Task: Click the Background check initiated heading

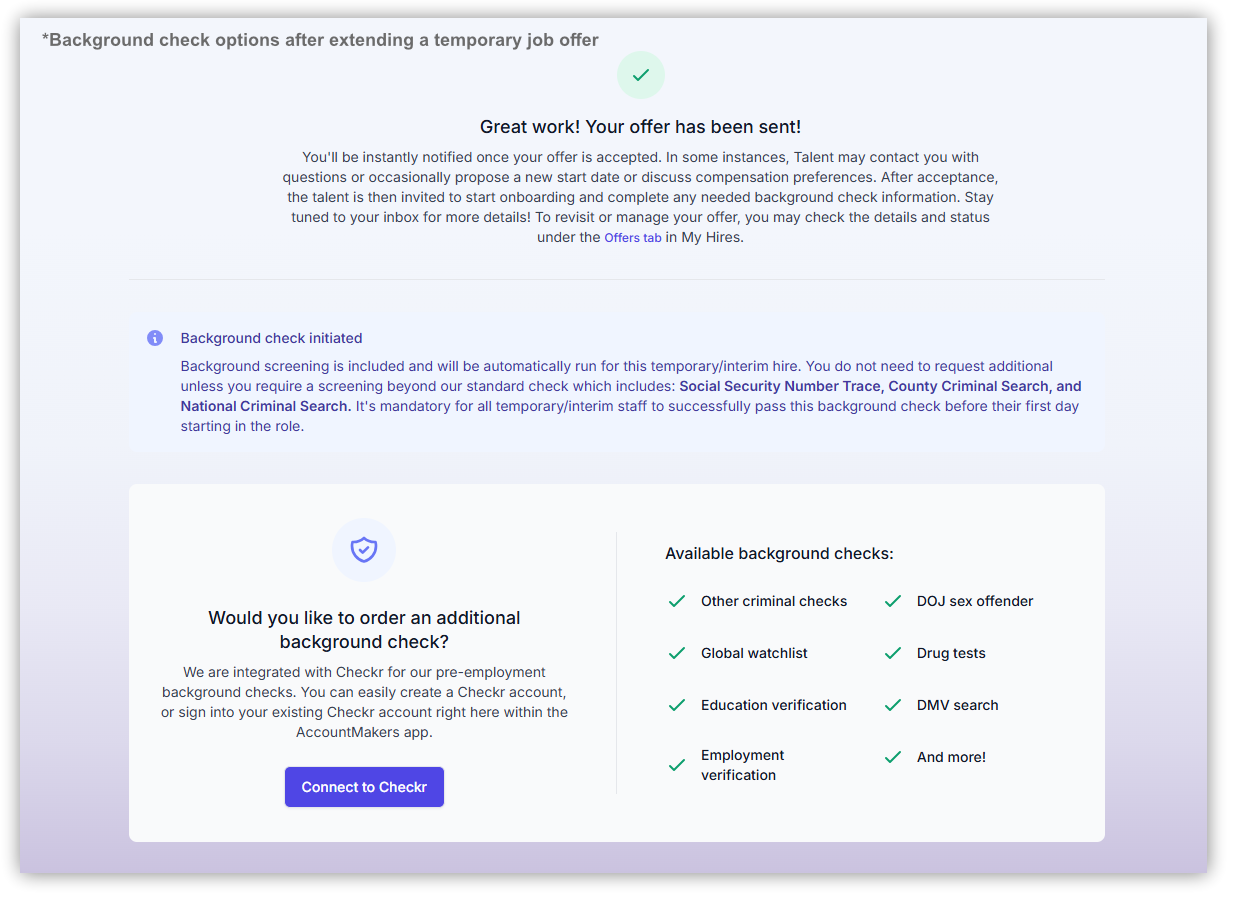Action: (270, 338)
